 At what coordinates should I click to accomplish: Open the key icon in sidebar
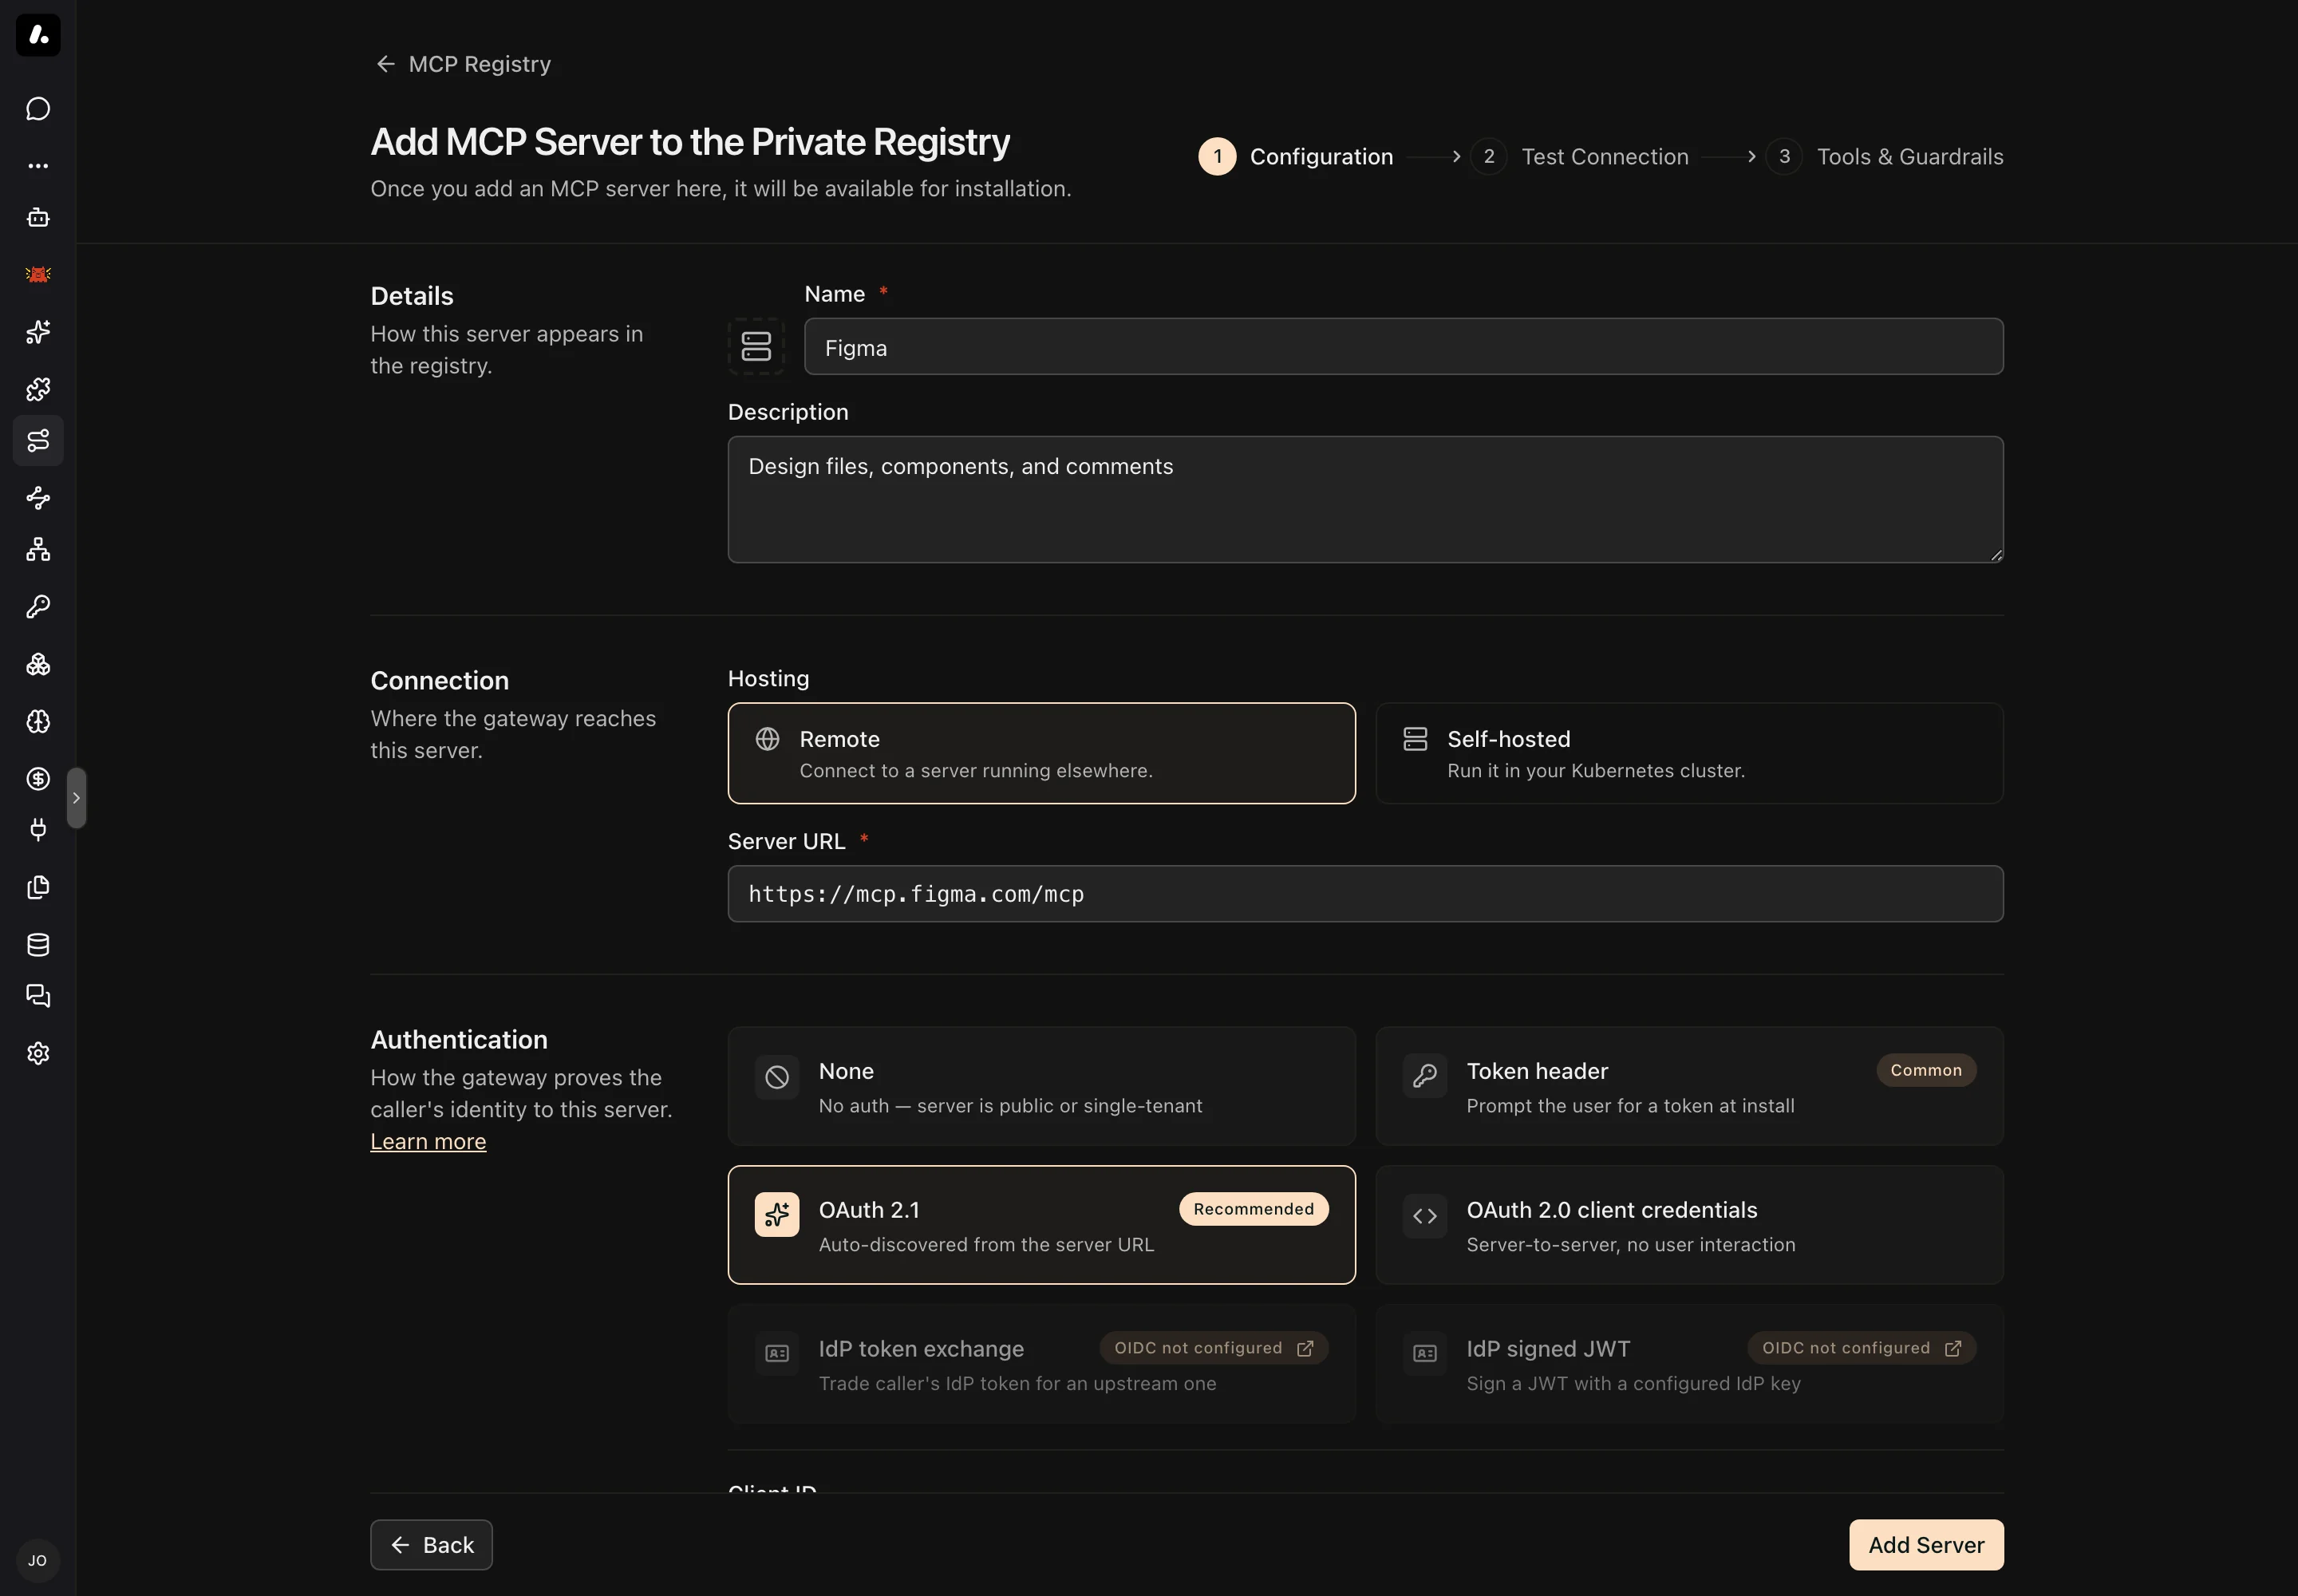[x=38, y=607]
